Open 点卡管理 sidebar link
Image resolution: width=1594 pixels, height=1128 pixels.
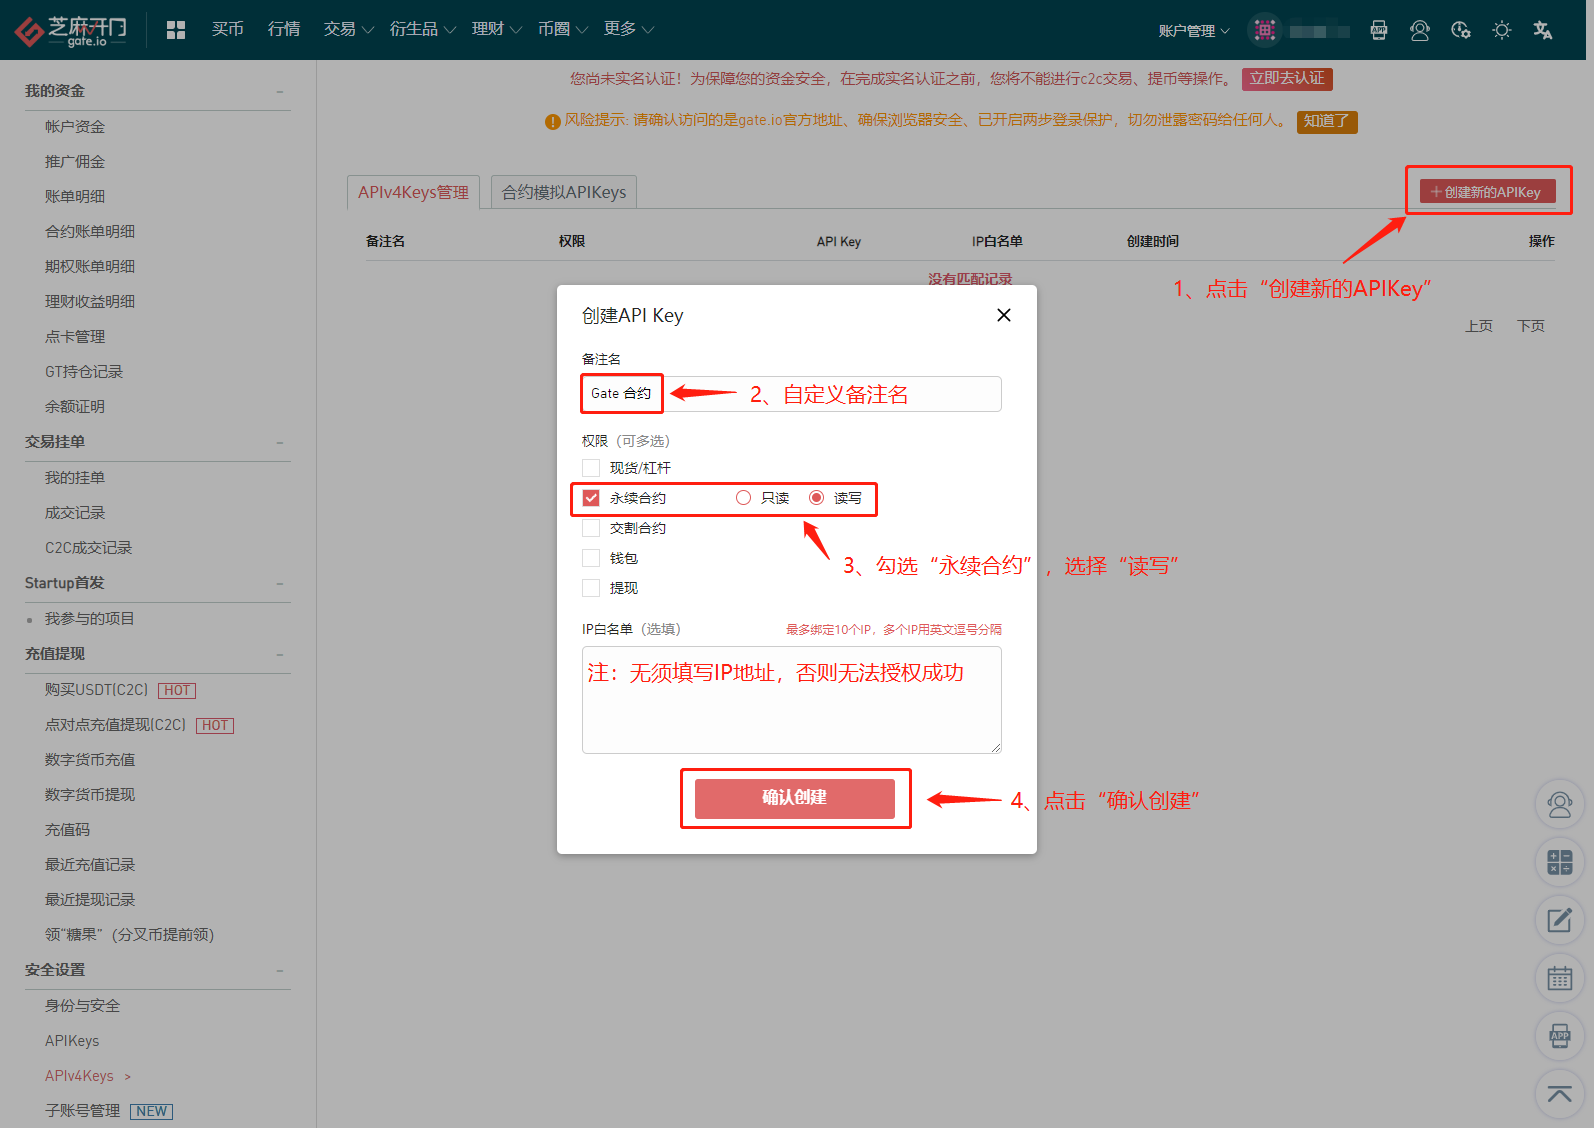coord(75,337)
